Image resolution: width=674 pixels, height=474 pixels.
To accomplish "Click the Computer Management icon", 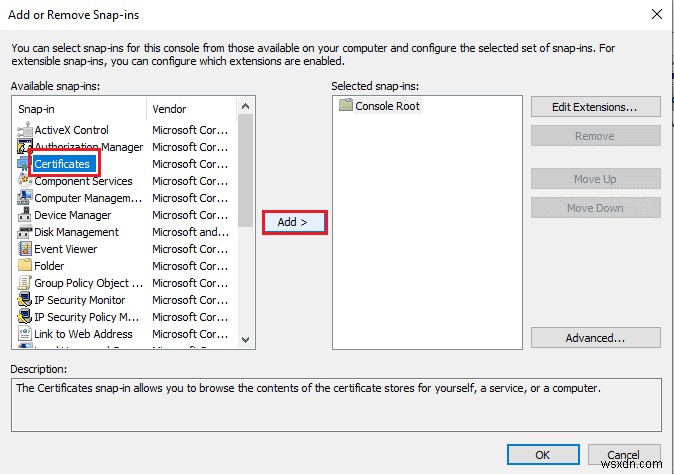I will pyautogui.click(x=25, y=198).
